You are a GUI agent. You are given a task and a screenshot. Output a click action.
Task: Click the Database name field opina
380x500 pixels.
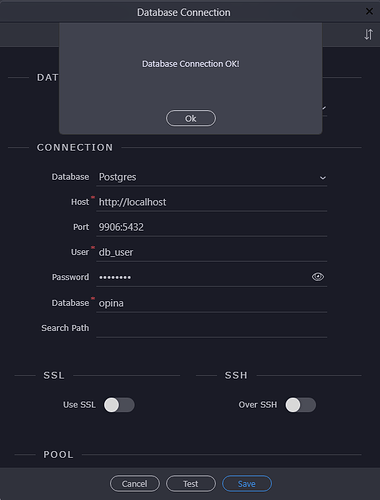coord(212,303)
